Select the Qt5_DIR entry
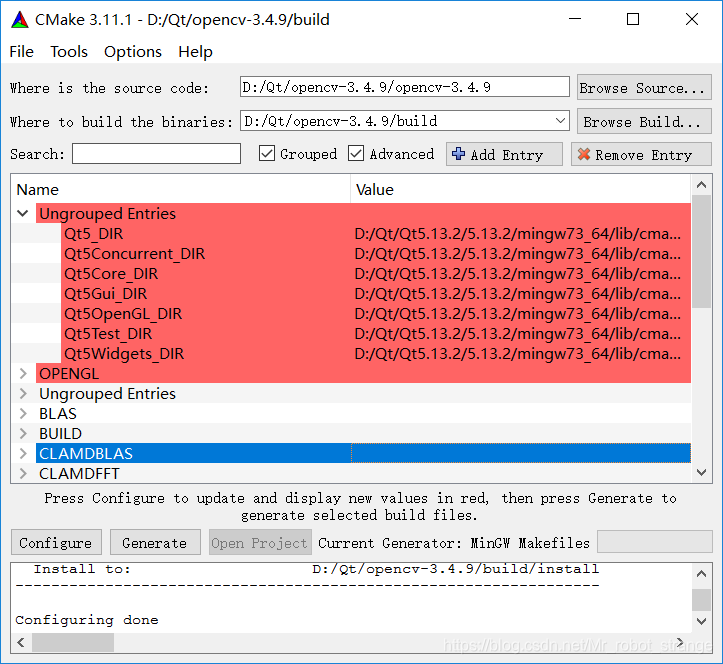The image size is (723, 664). pos(94,234)
